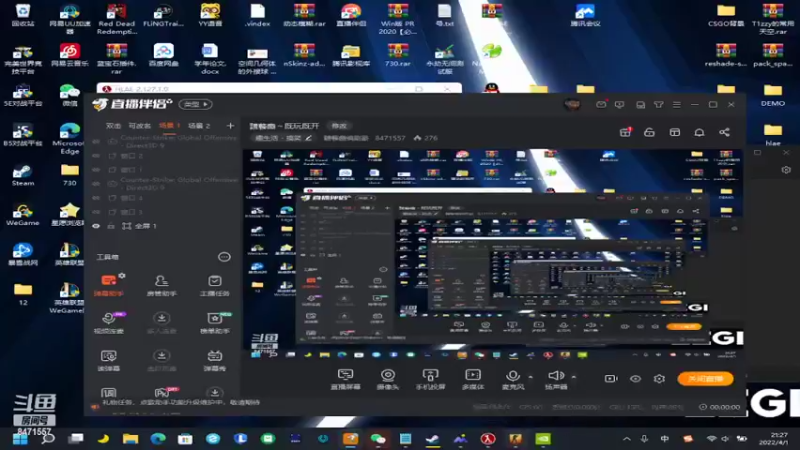Click room number 8471557 in the header
The width and height of the screenshot is (800, 450).
pos(390,138)
